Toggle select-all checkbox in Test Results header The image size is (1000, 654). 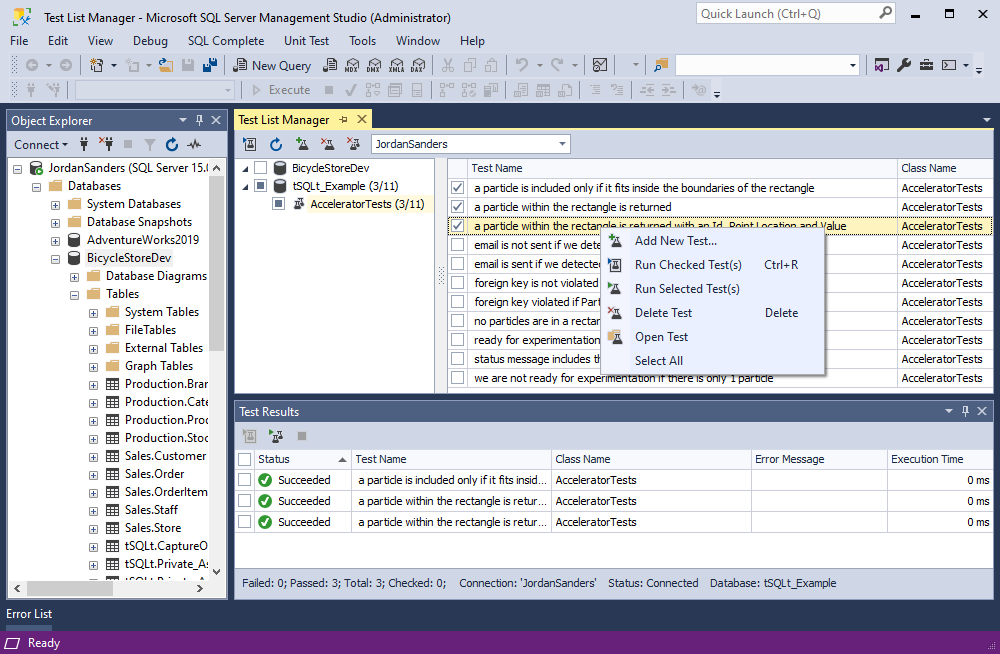tap(244, 459)
